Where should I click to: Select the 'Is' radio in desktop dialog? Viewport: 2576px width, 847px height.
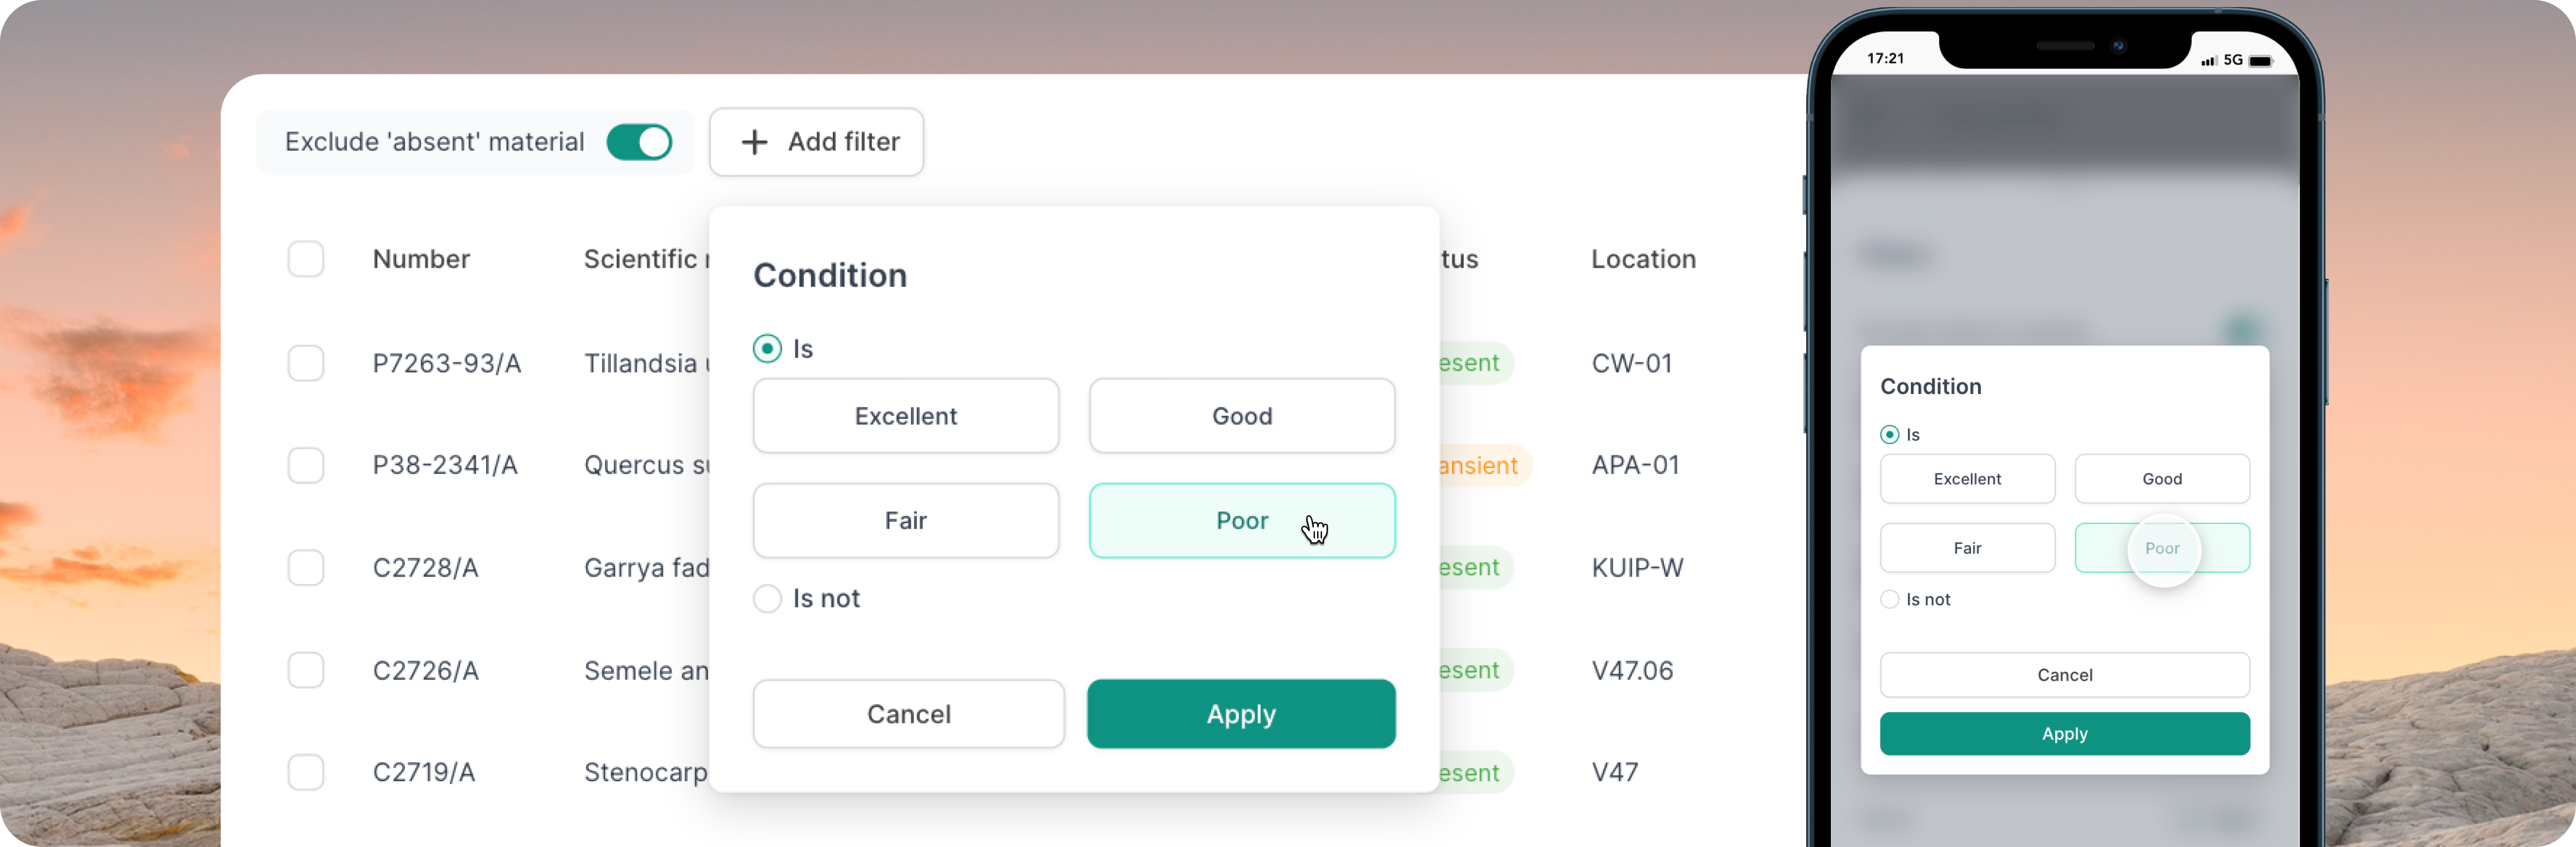coord(767,348)
